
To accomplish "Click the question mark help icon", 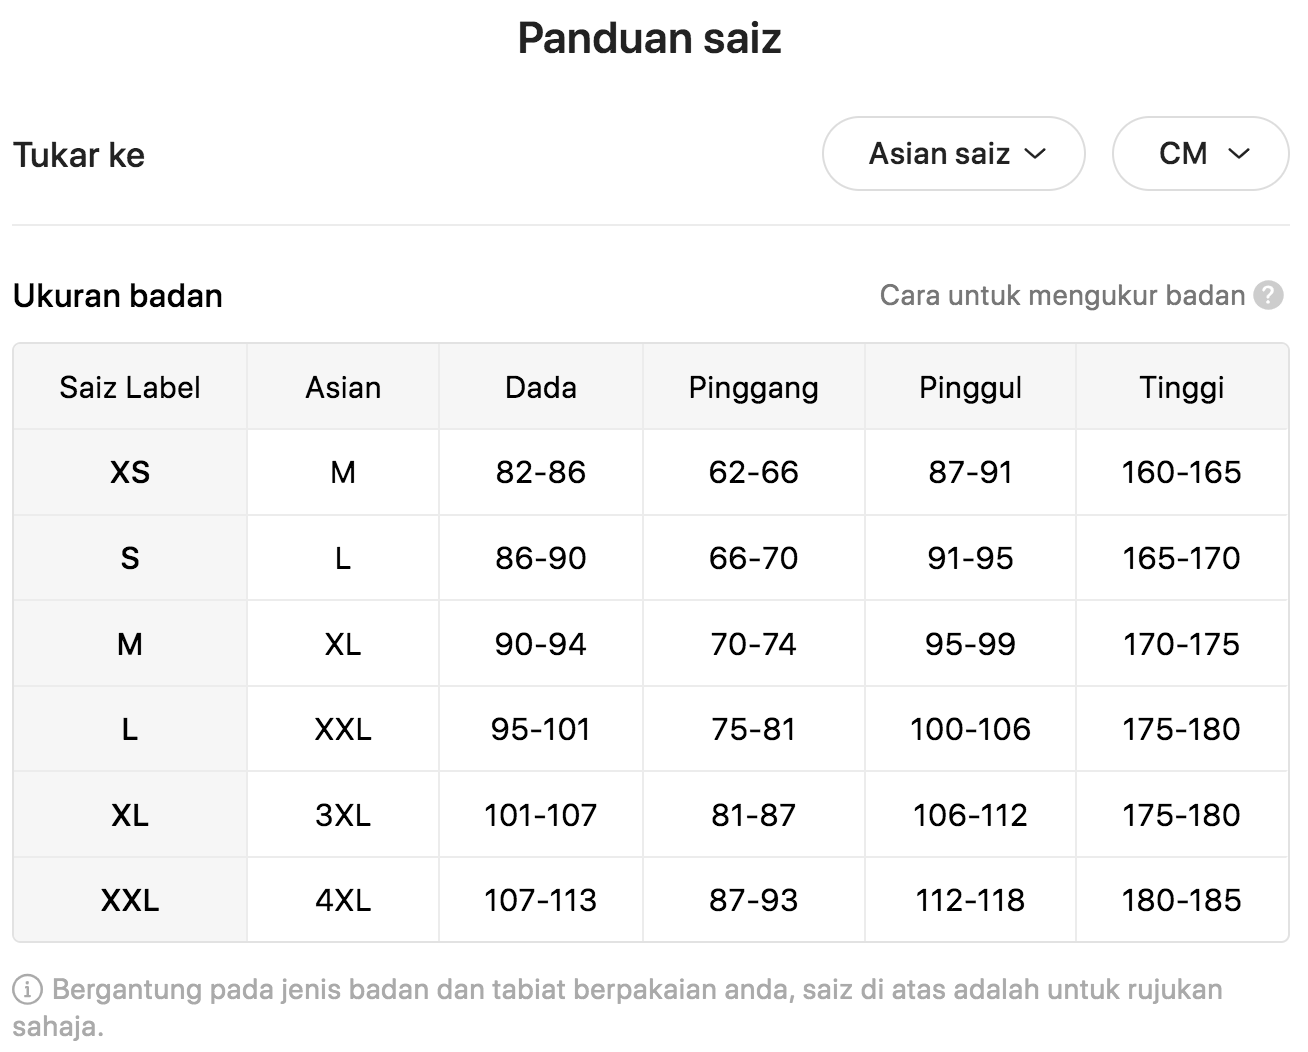I will coord(1268,296).
